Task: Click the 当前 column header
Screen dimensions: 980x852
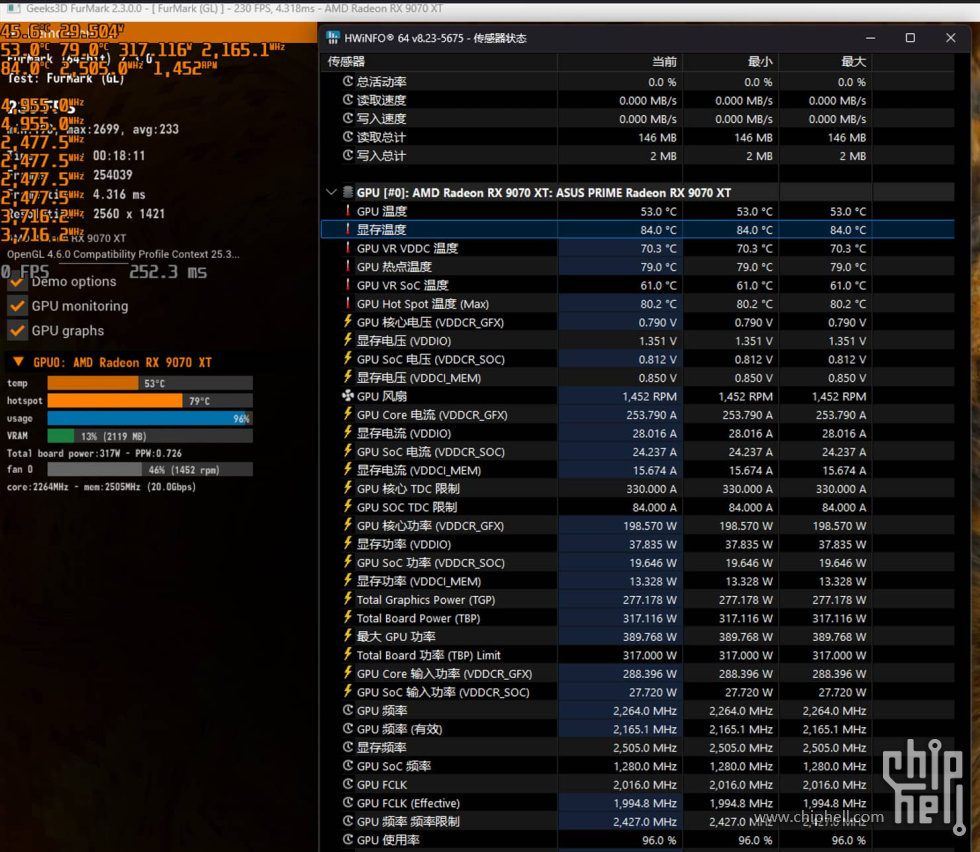Action: click(620, 61)
